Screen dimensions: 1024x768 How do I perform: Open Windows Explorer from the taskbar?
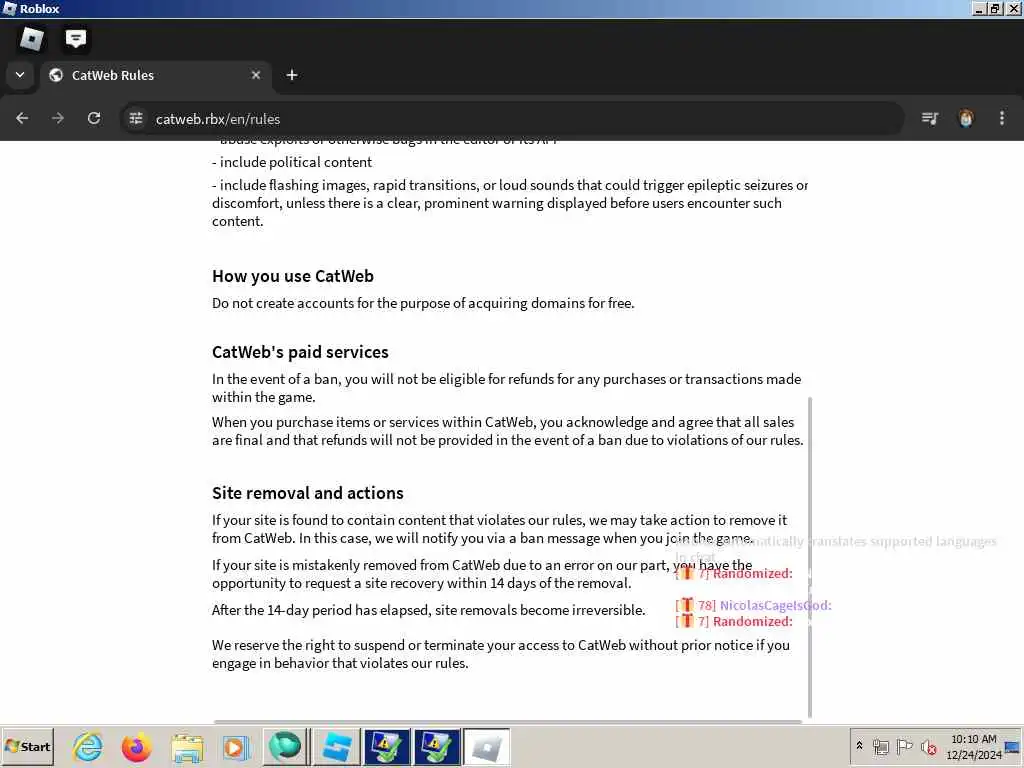click(187, 748)
